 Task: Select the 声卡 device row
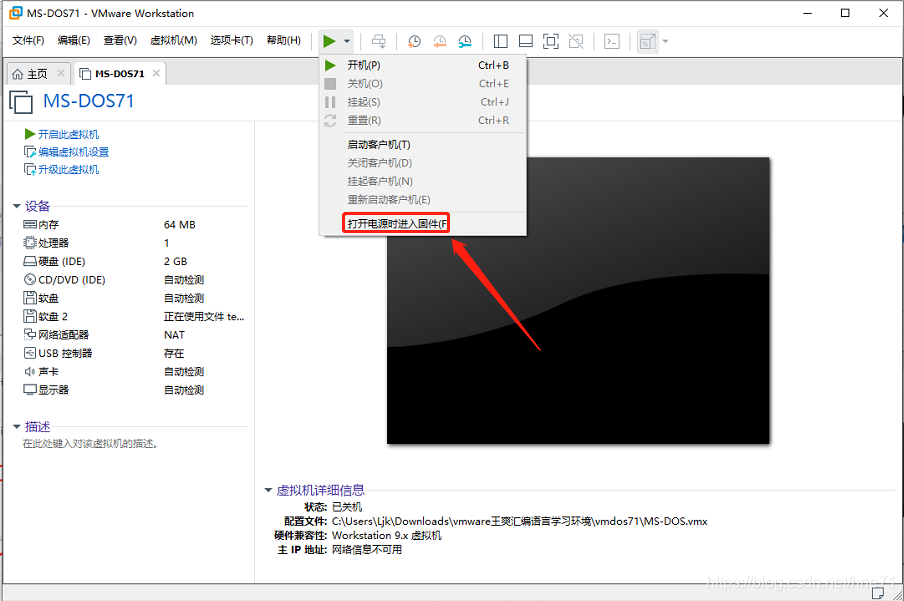134,372
